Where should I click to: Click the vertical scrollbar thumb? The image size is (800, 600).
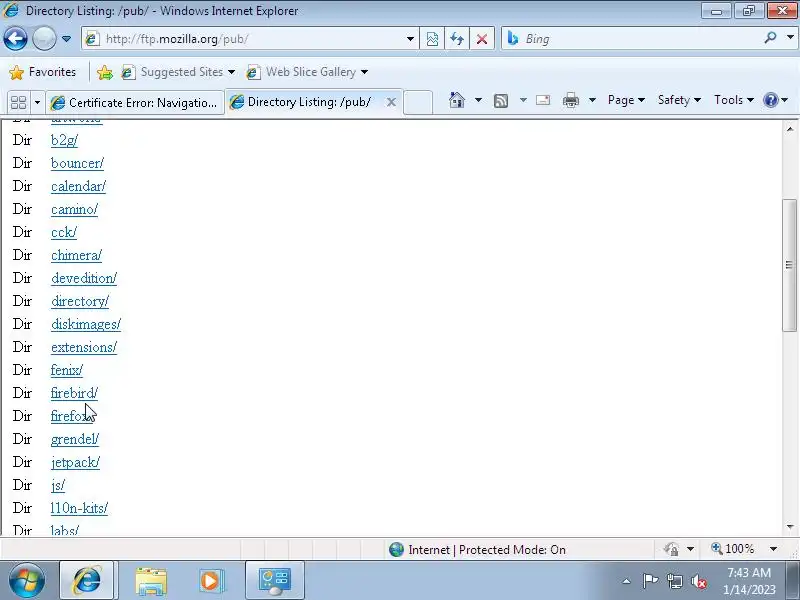pos(789,265)
